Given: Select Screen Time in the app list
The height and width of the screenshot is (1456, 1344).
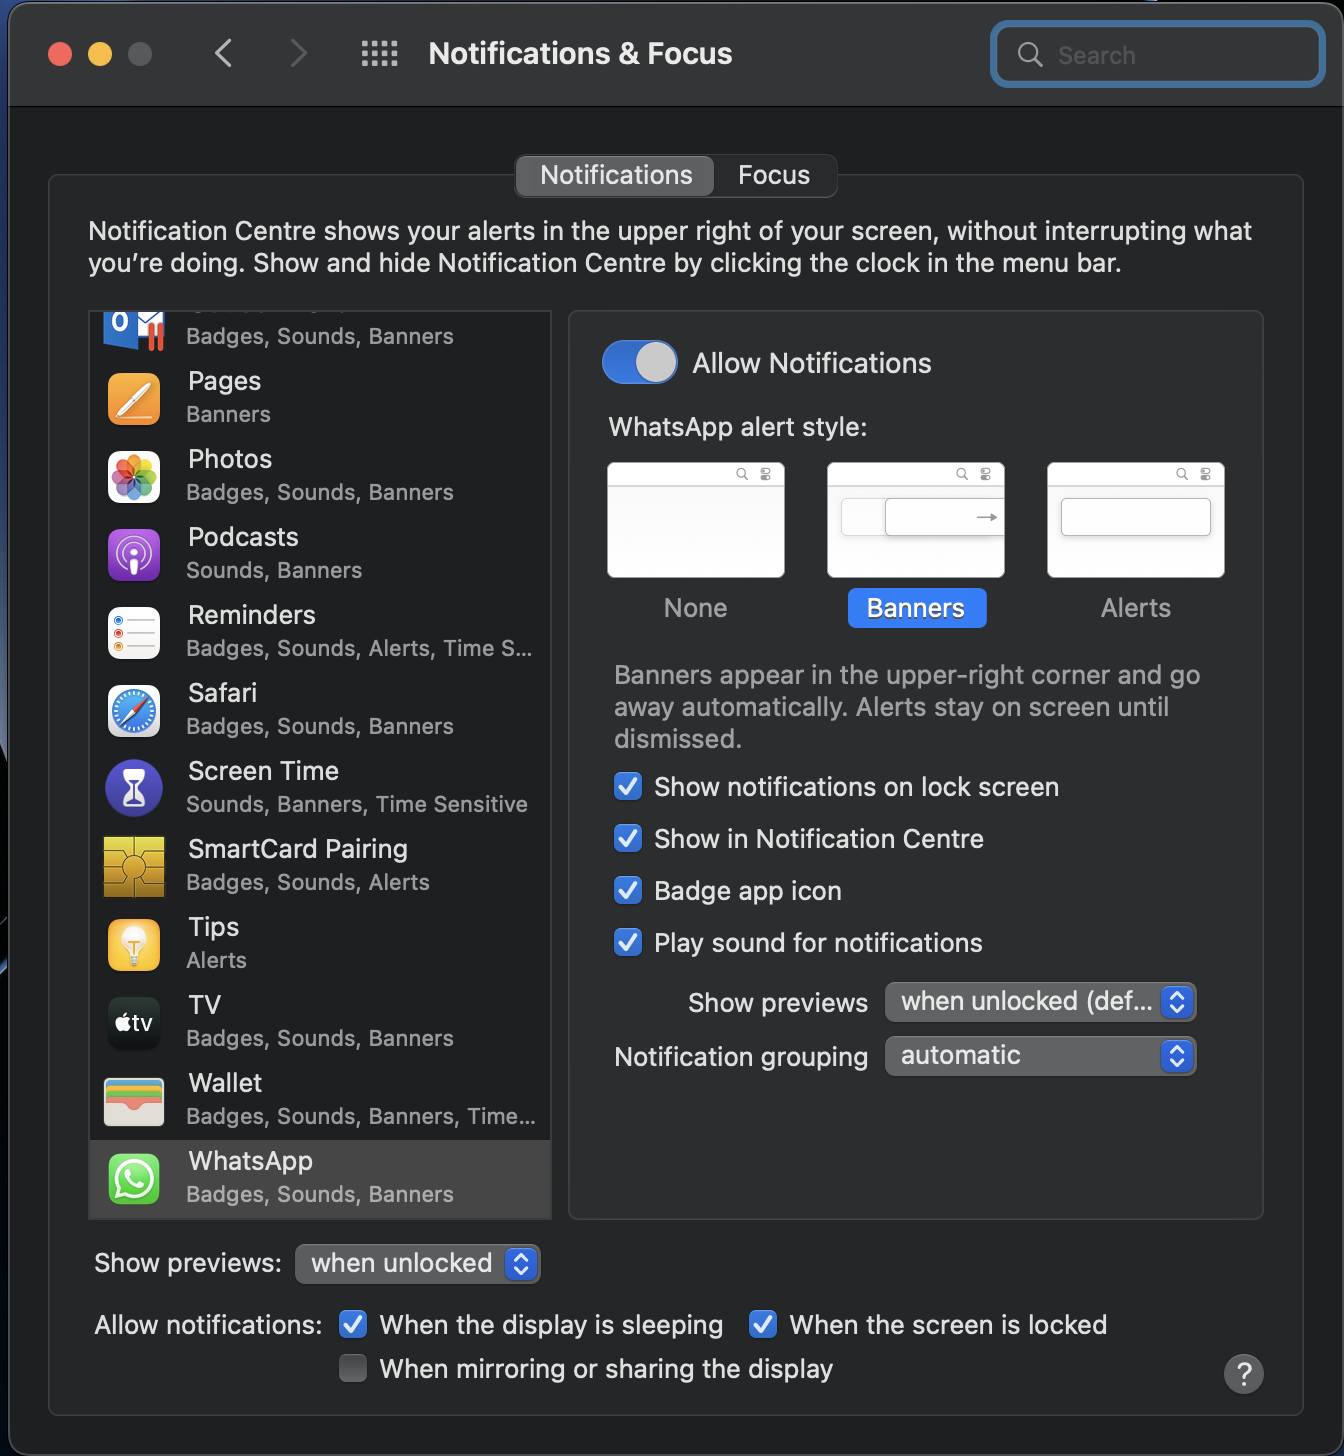Looking at the screenshot, I should click(x=320, y=788).
